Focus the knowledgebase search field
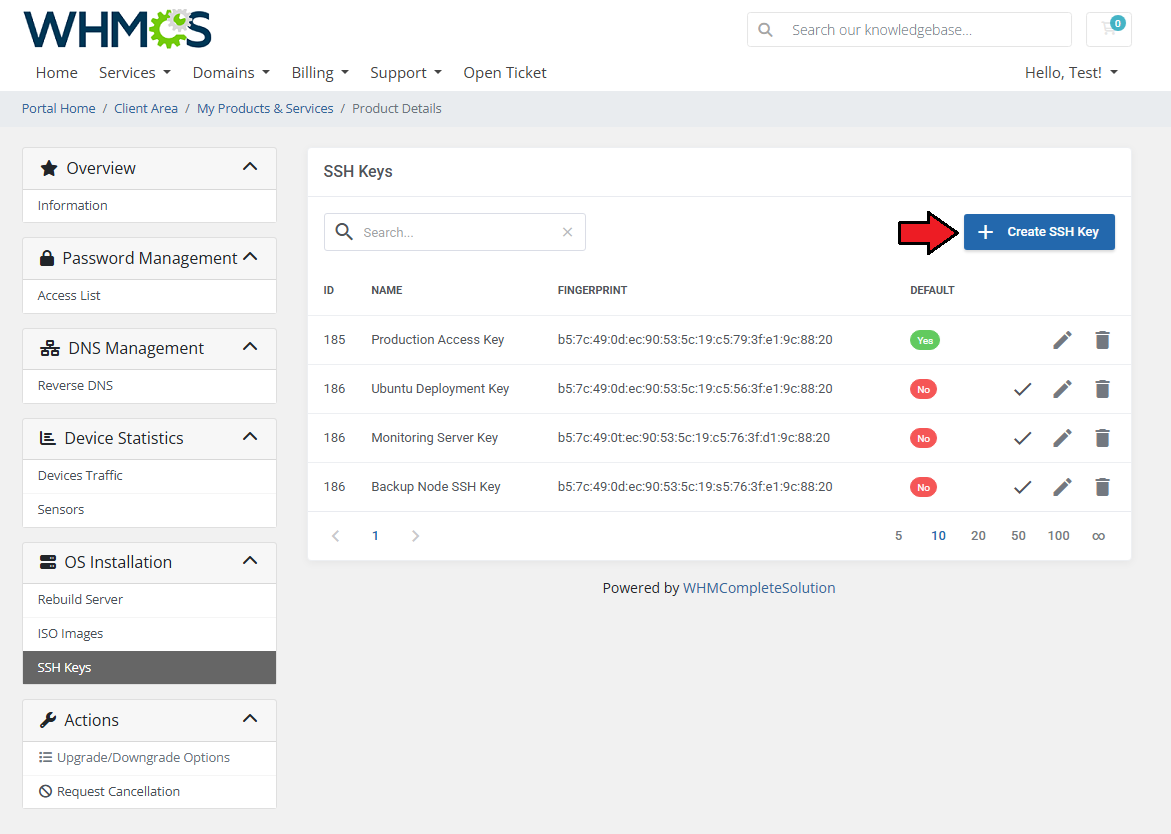Screen dimensions: 1171x834 click(x=909, y=30)
